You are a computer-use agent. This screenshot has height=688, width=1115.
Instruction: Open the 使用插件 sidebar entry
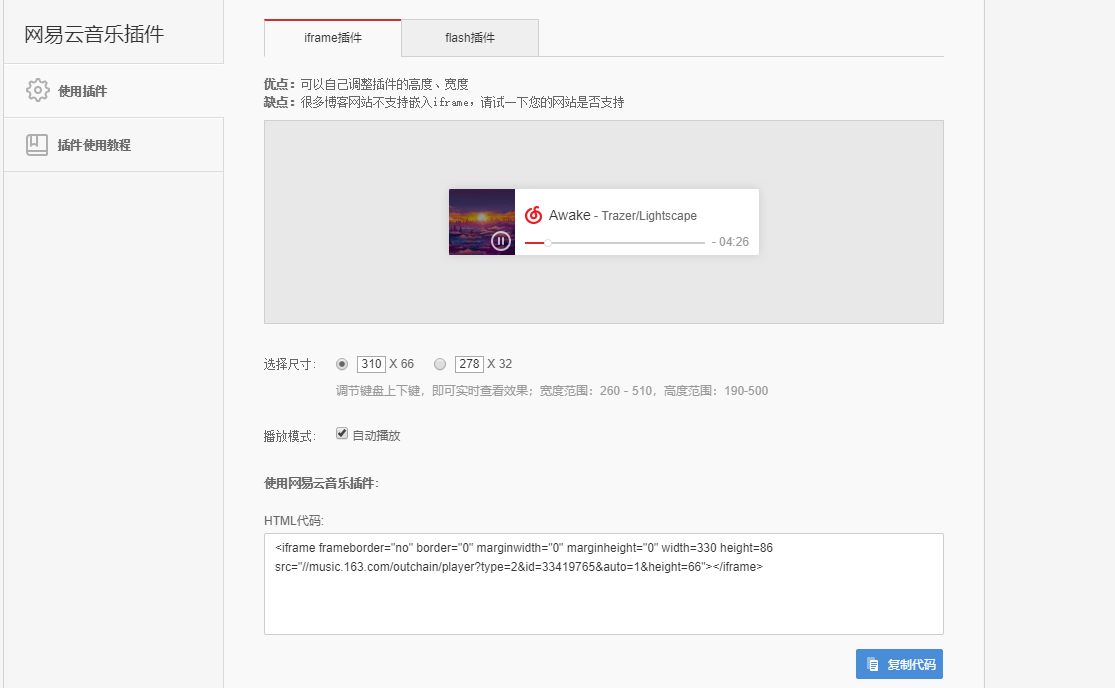click(82, 91)
